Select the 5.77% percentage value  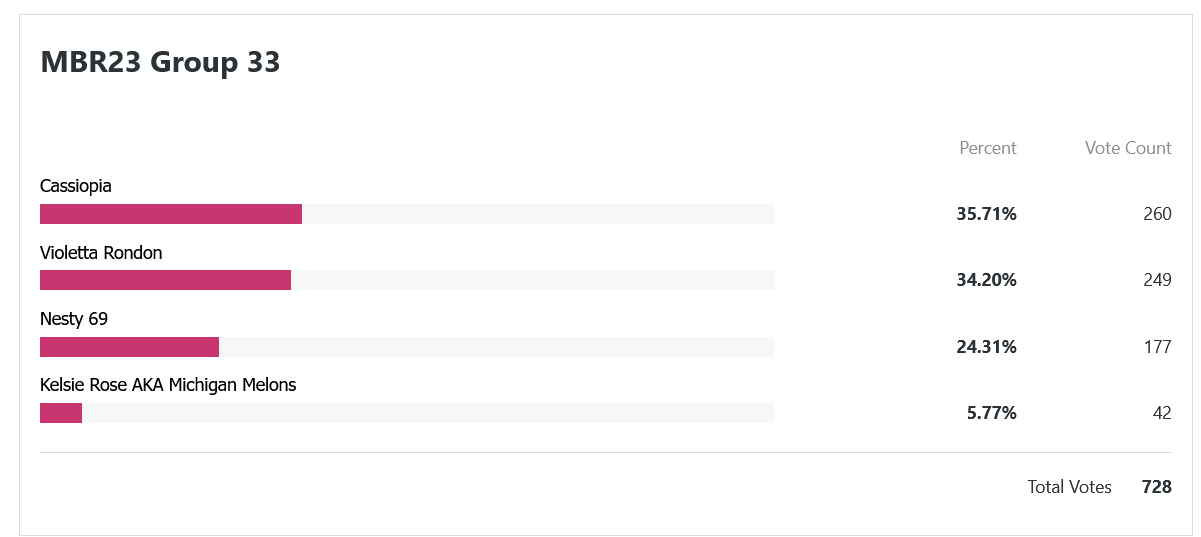coord(992,413)
